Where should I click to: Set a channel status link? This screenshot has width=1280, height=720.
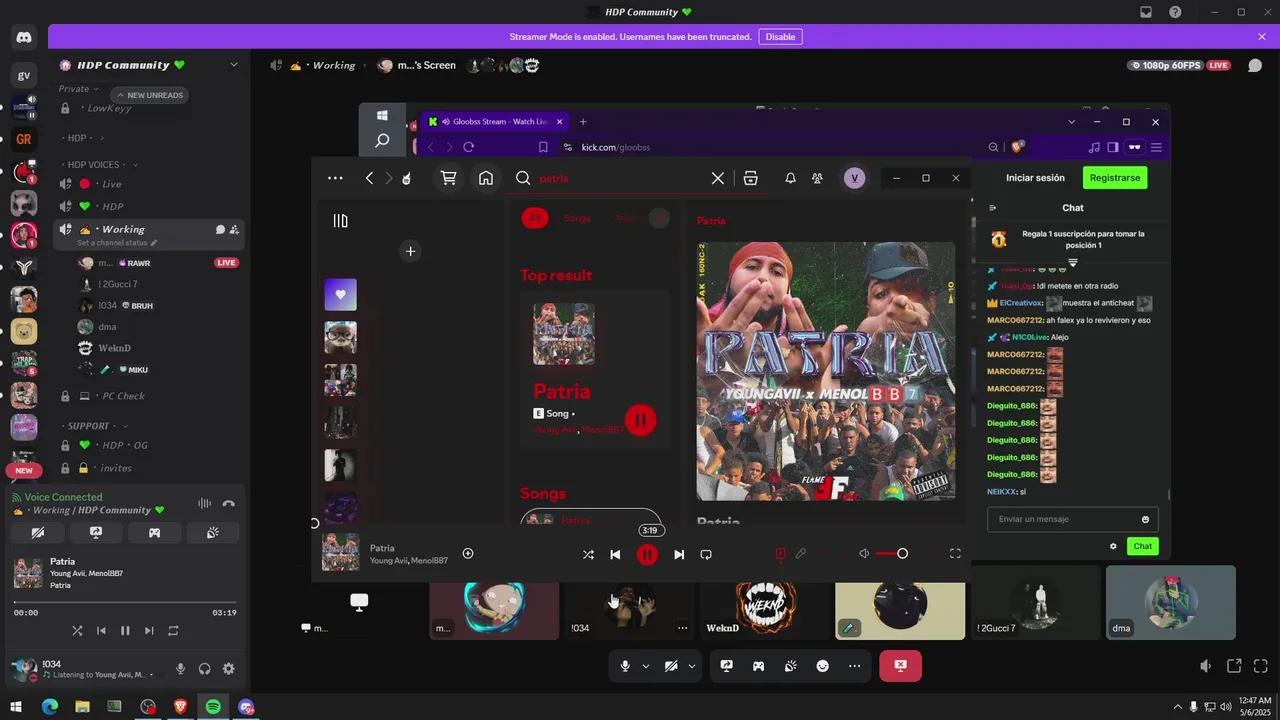click(x=117, y=243)
